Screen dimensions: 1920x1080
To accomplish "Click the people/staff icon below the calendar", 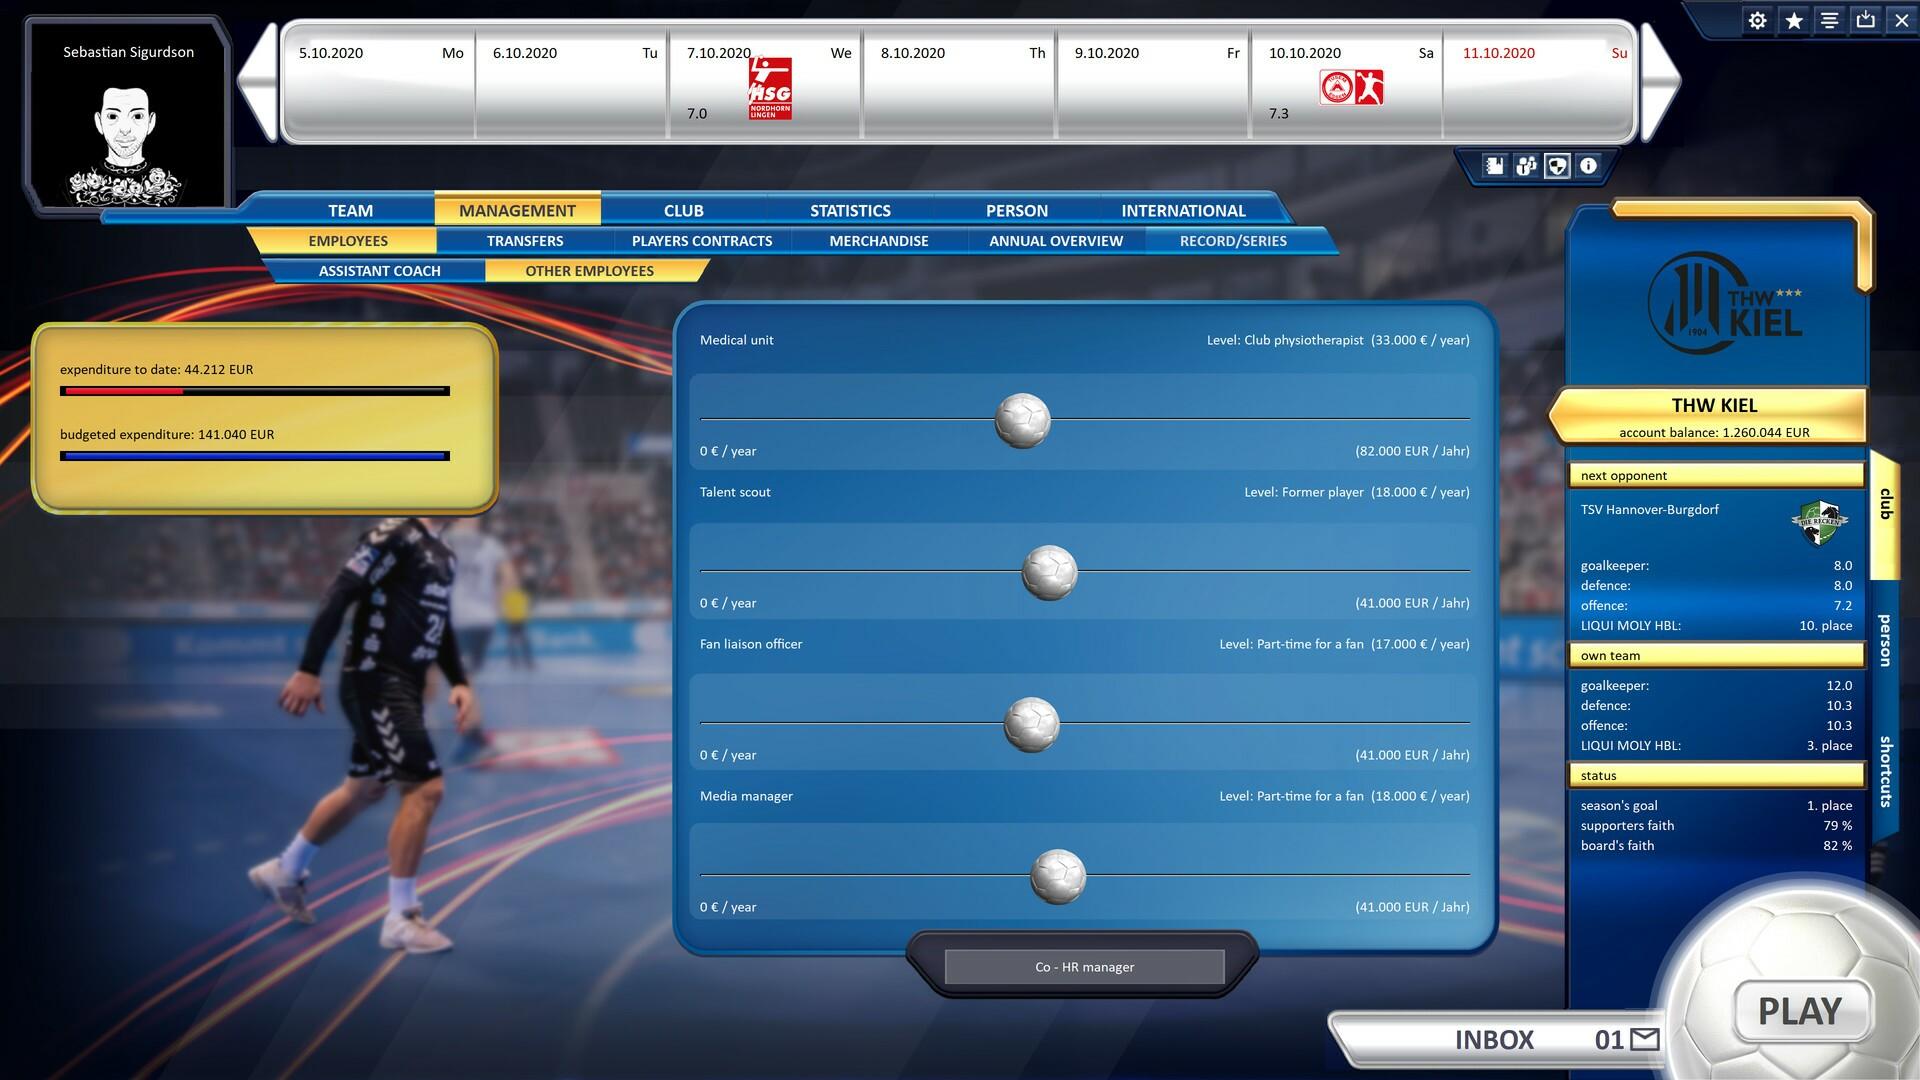I will tap(1525, 166).
